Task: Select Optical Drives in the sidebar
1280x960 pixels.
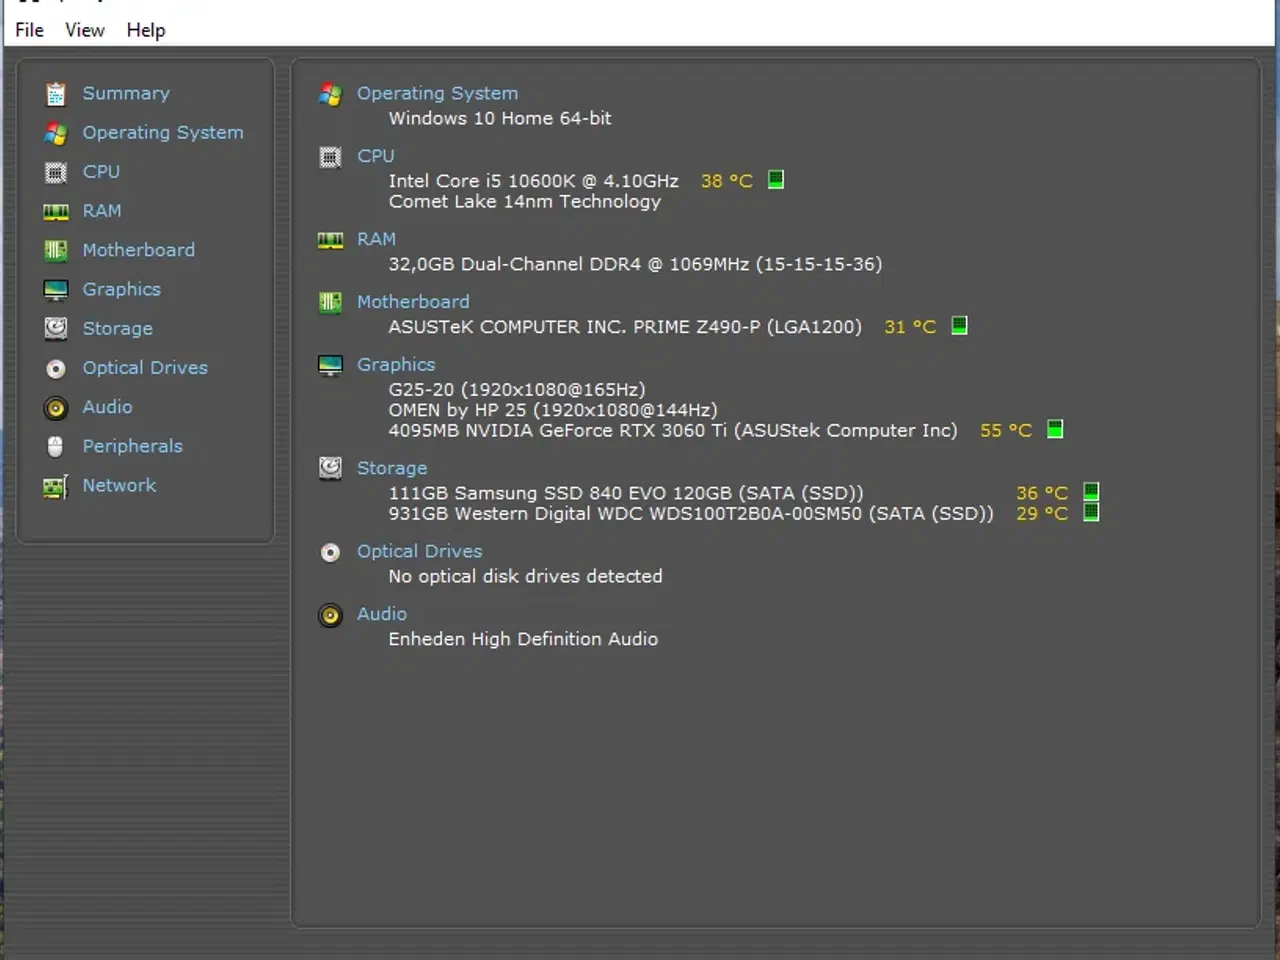Action: pyautogui.click(x=145, y=367)
